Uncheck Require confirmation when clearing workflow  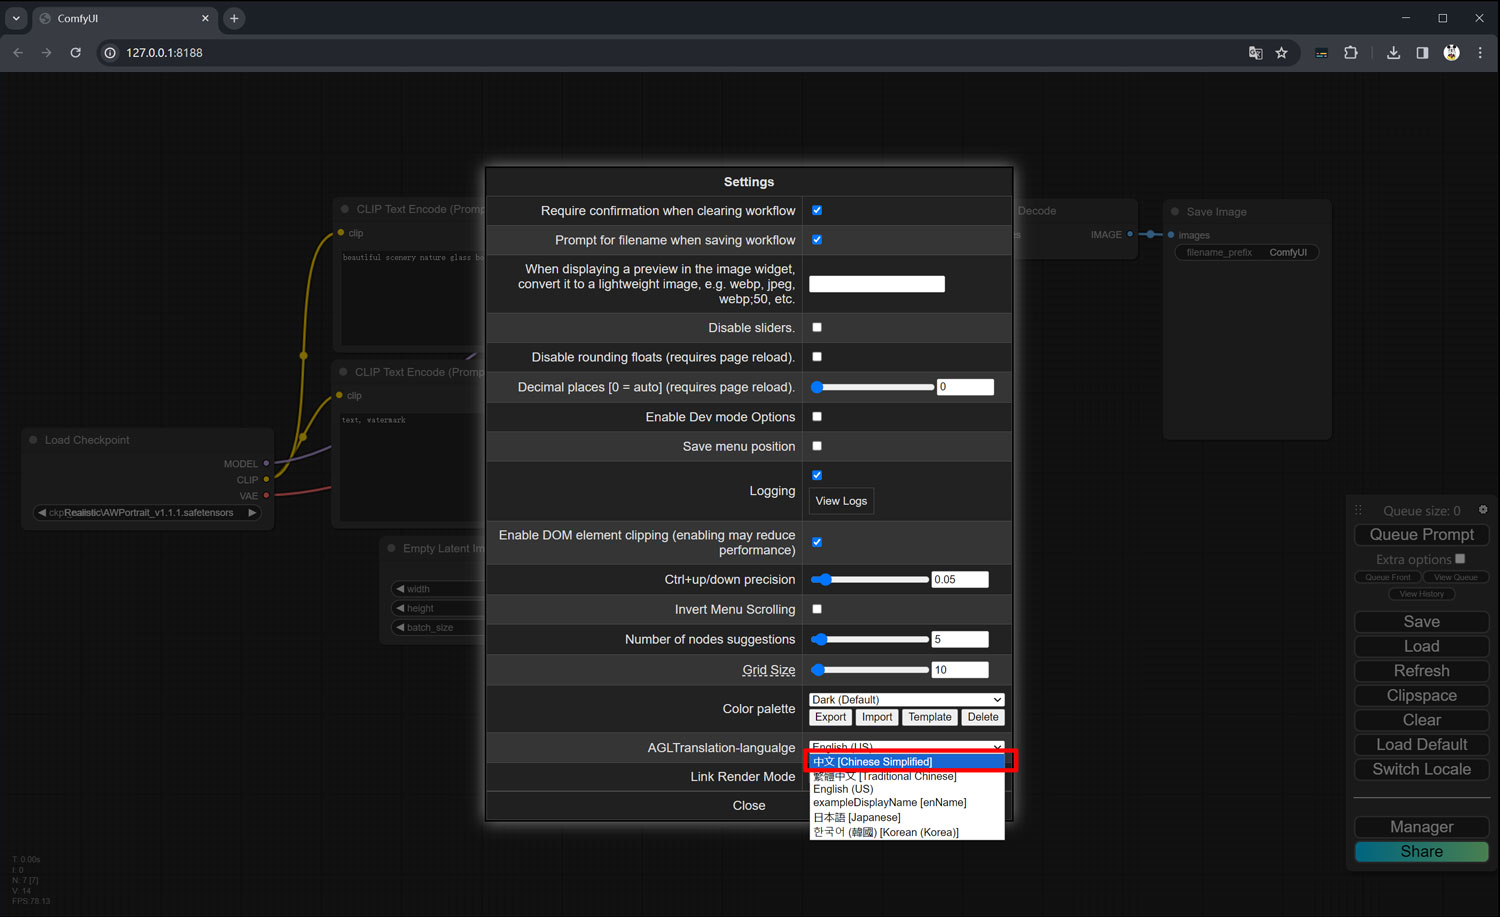coord(817,210)
